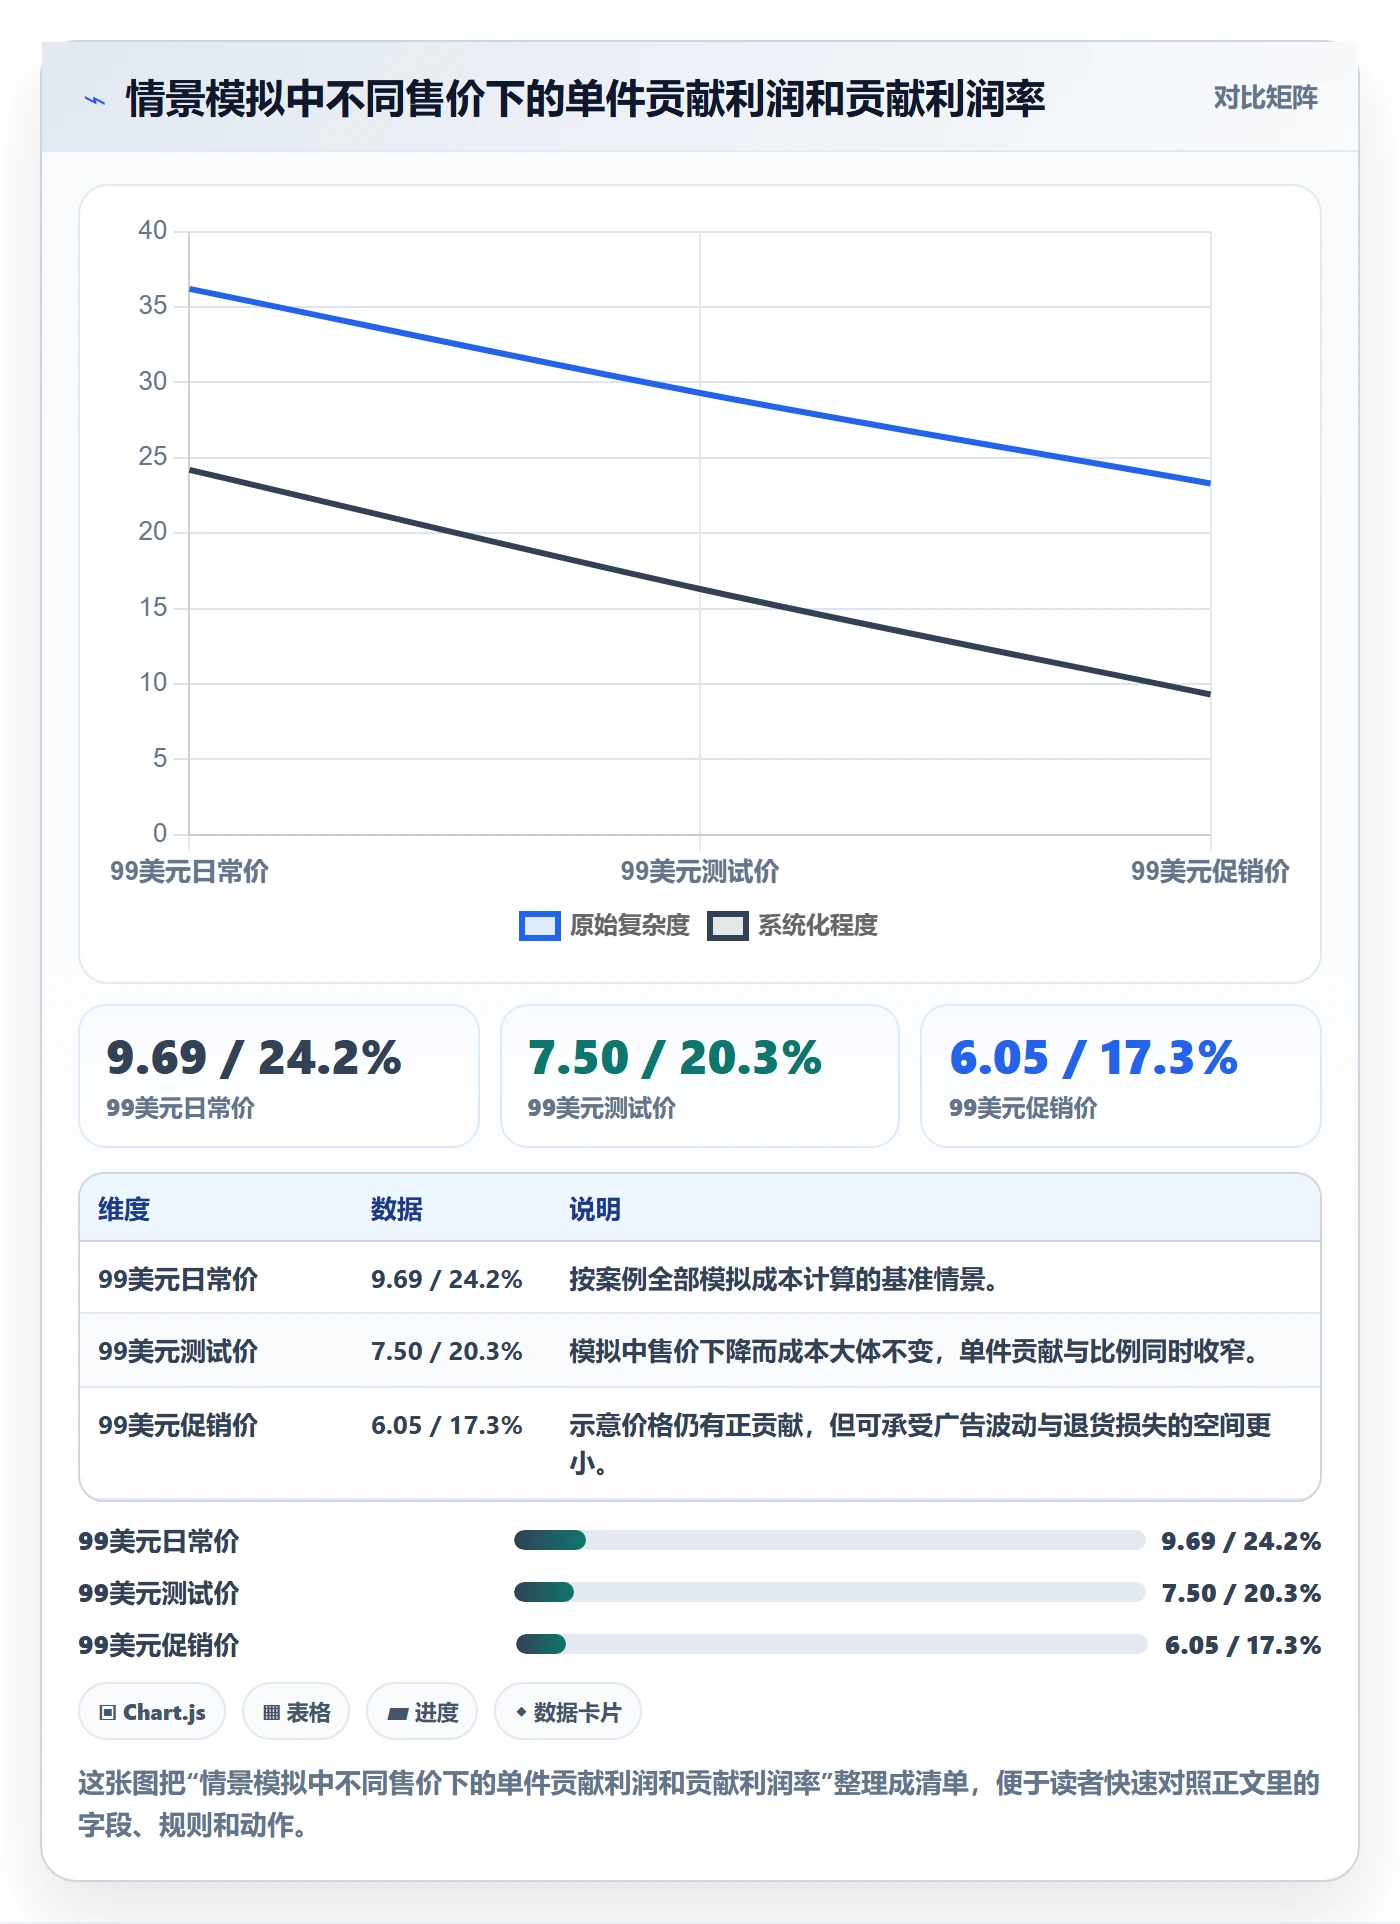Select the 9.69 / 24.2% data card
The height and width of the screenshot is (1924, 1400).
click(279, 1076)
